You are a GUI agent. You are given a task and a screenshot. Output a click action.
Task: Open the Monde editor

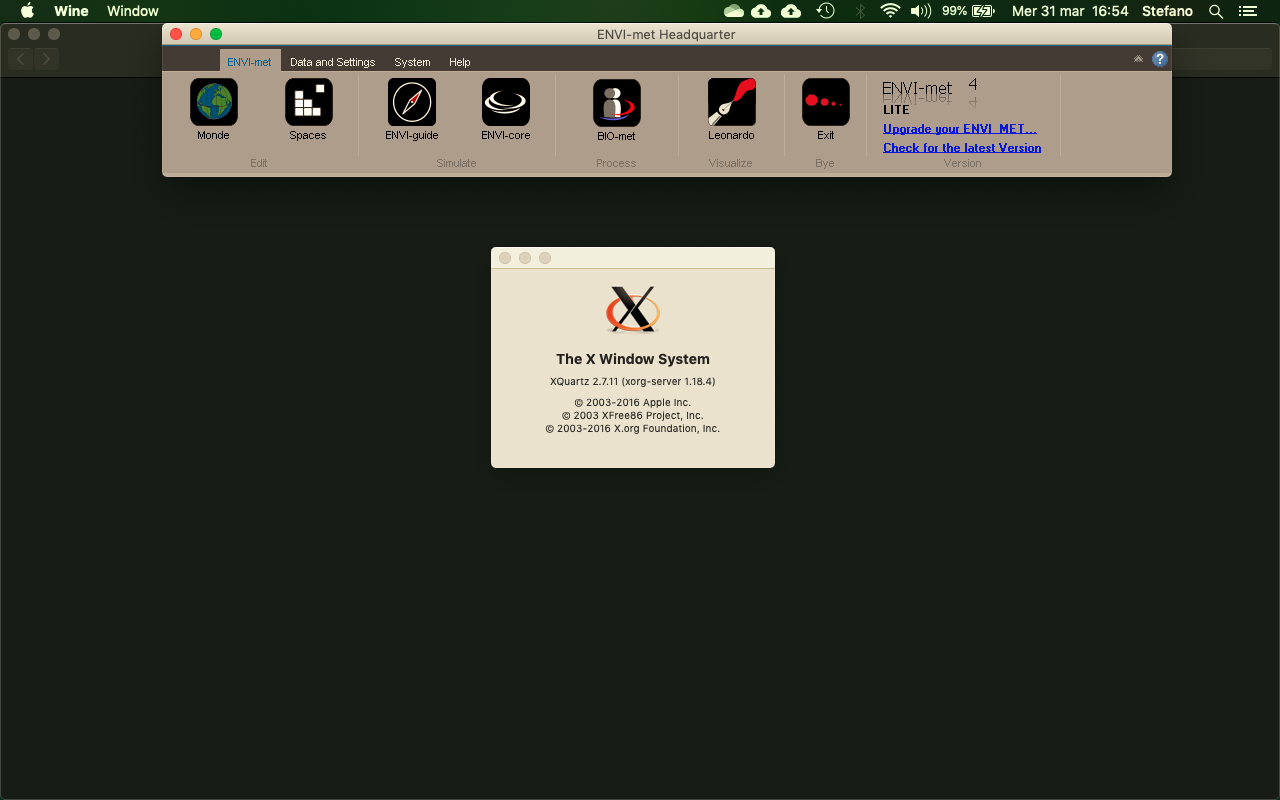(x=213, y=101)
